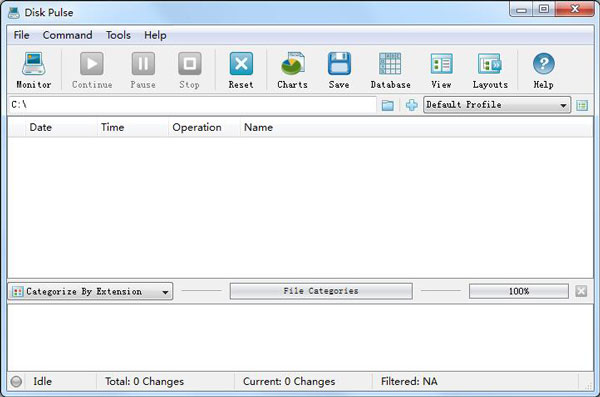Screen dimensions: 600x397
Task: Open the Layouts toolbar icon
Action: [x=490, y=70]
